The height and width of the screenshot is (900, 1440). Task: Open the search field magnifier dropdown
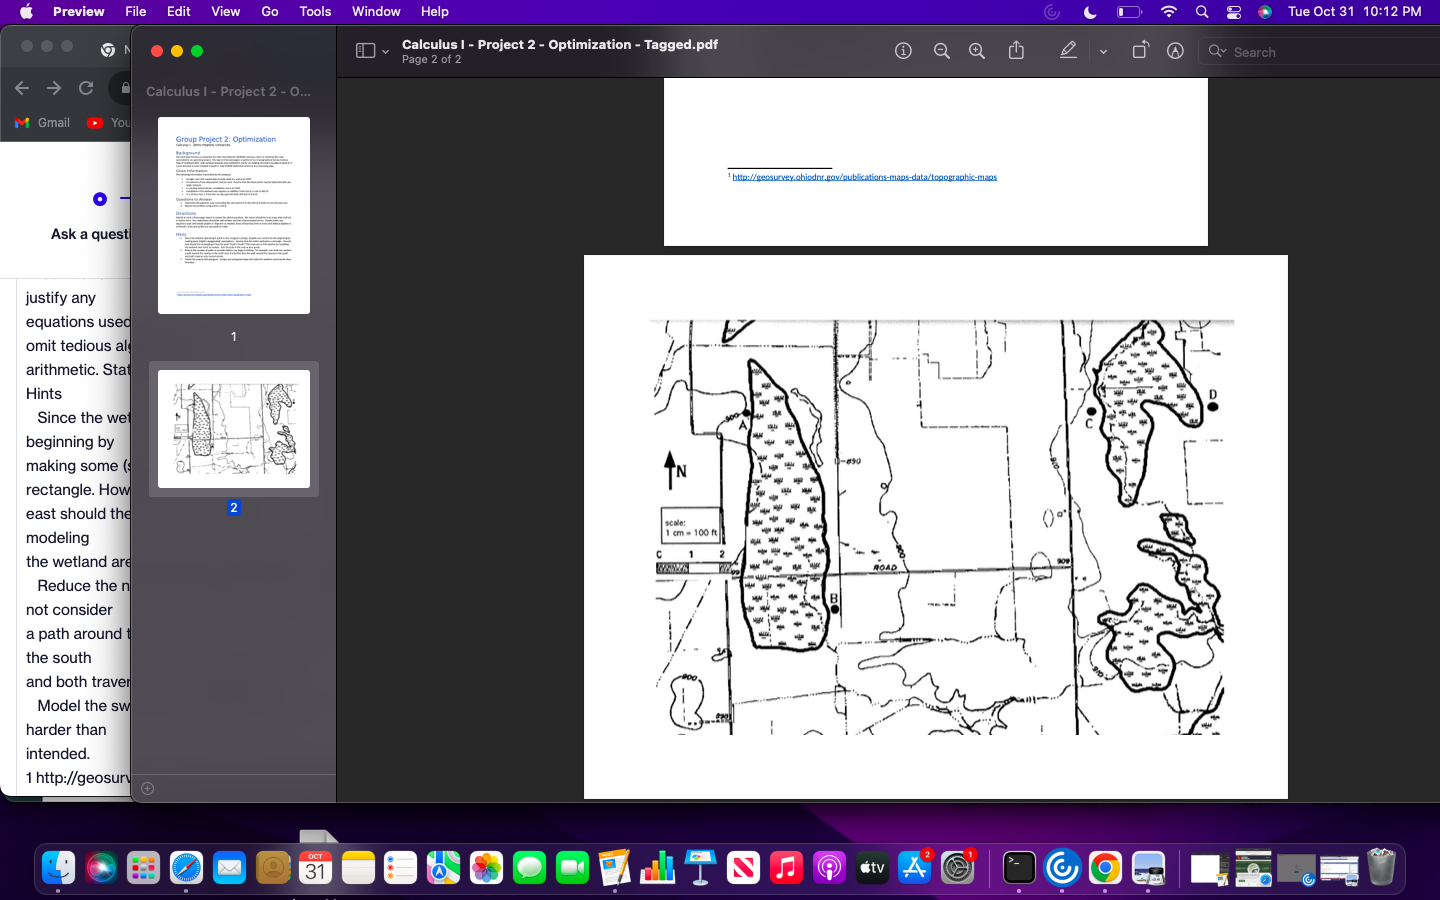click(1218, 51)
